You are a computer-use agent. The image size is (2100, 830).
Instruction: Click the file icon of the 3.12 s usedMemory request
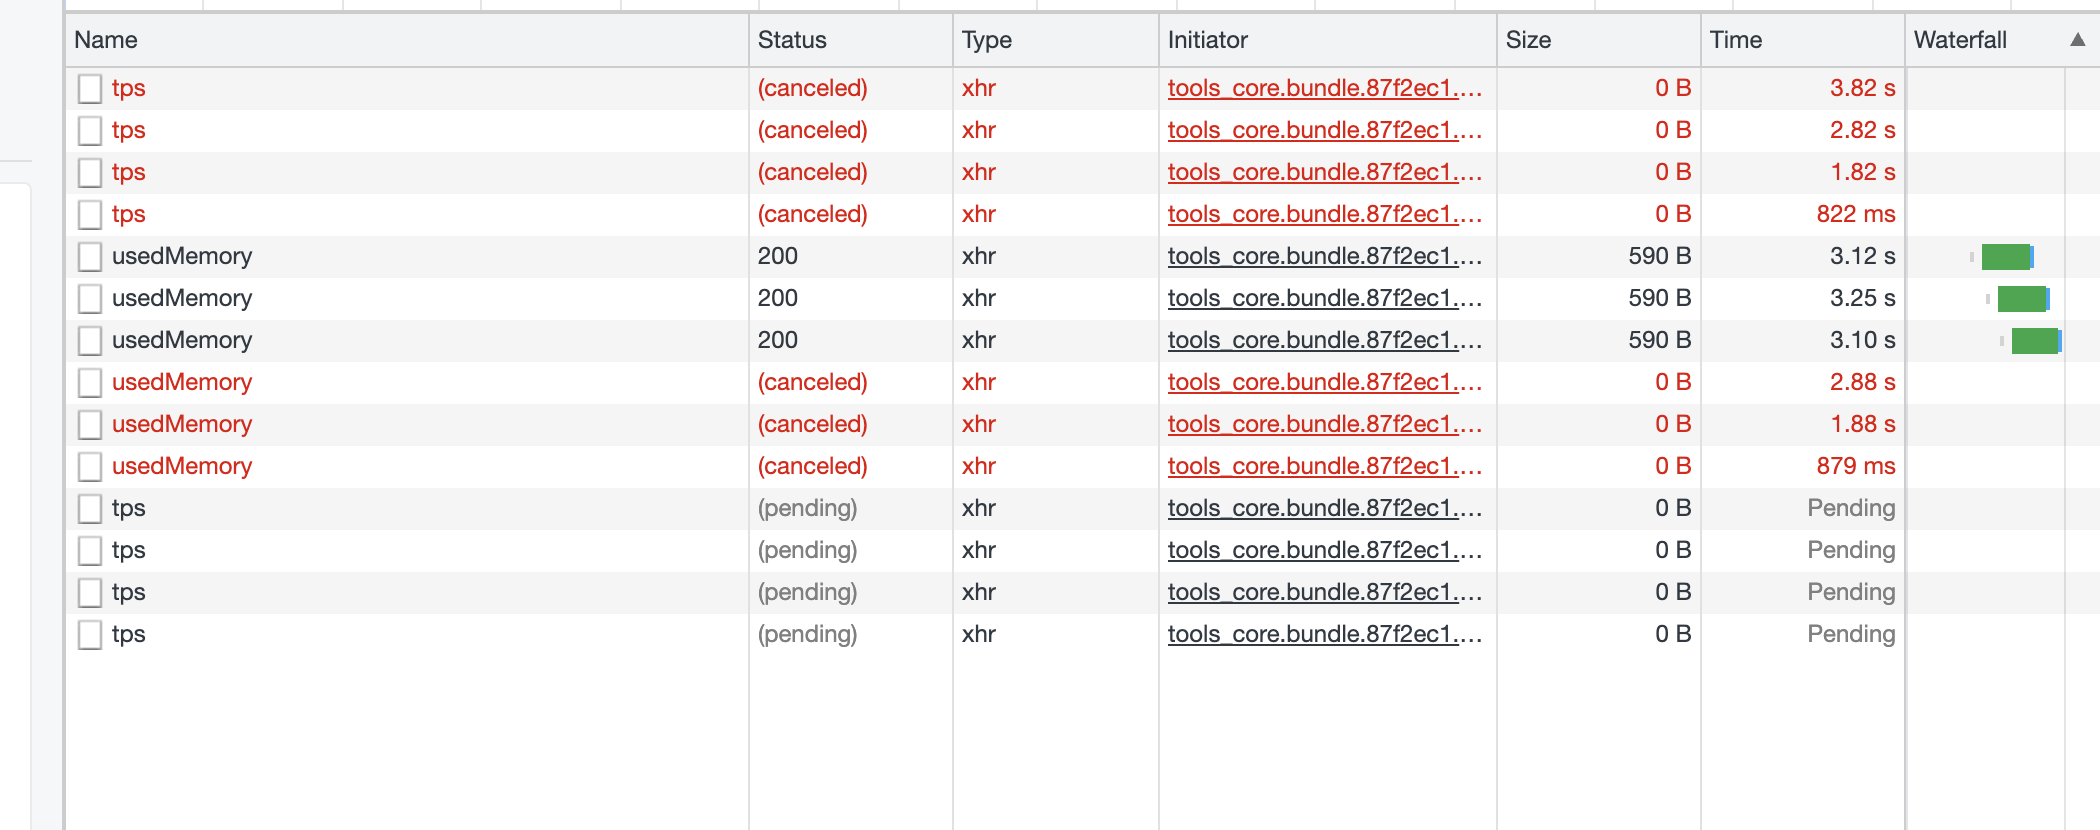90,257
